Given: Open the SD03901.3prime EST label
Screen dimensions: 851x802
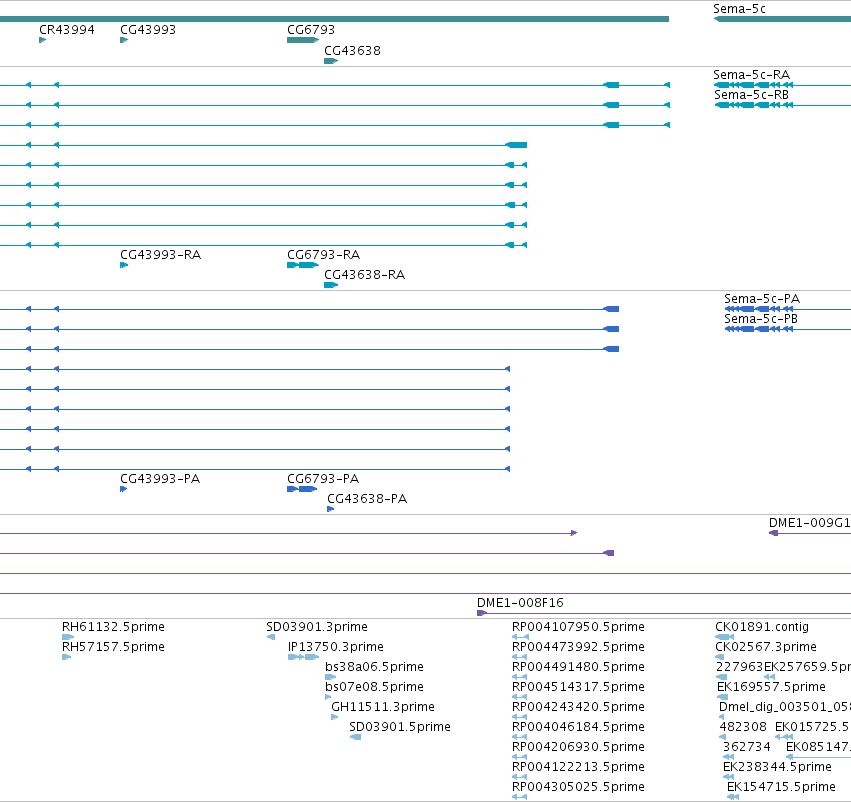Looking at the screenshot, I should tap(317, 627).
